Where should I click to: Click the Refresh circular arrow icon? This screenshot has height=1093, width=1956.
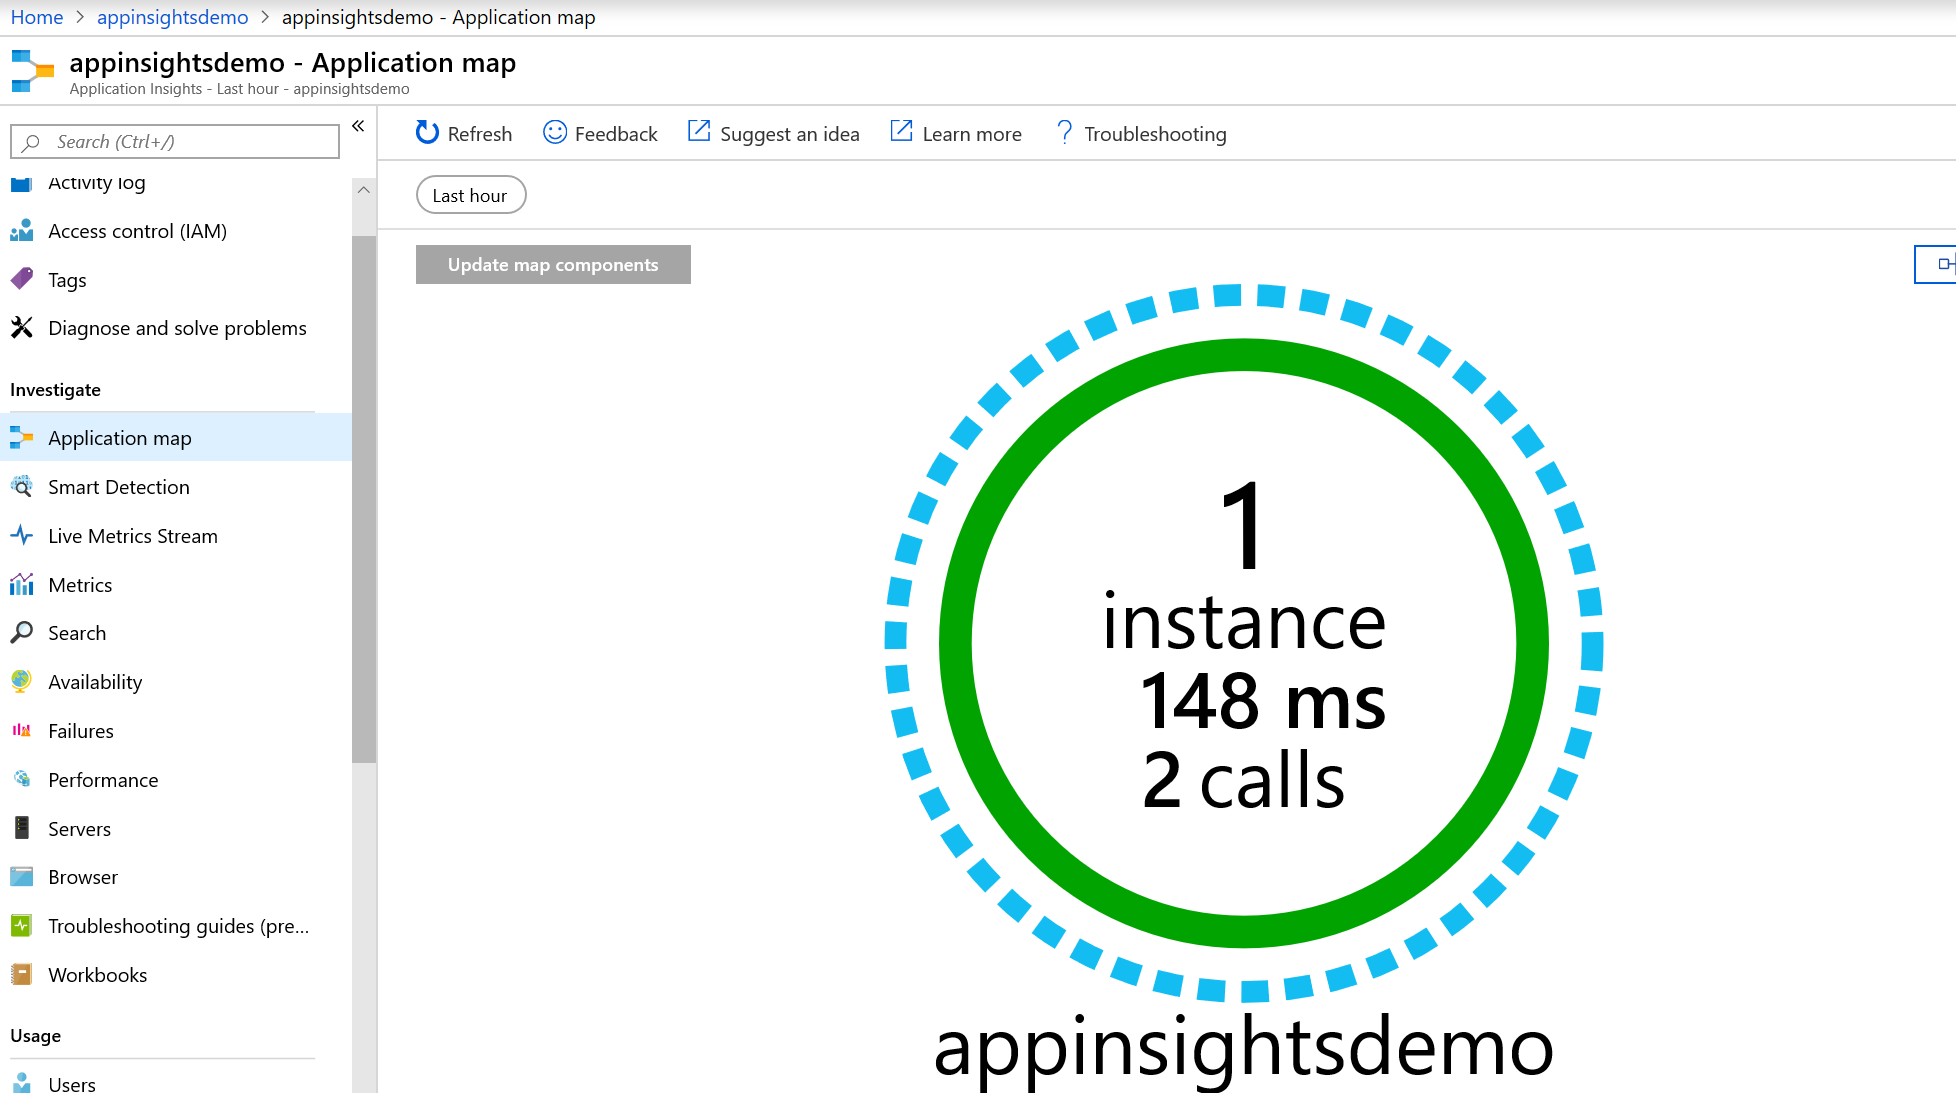[x=427, y=133]
